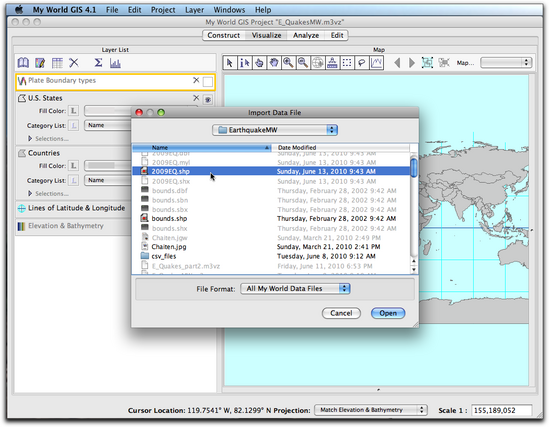Open the Projection dropdown

[x=371, y=410]
